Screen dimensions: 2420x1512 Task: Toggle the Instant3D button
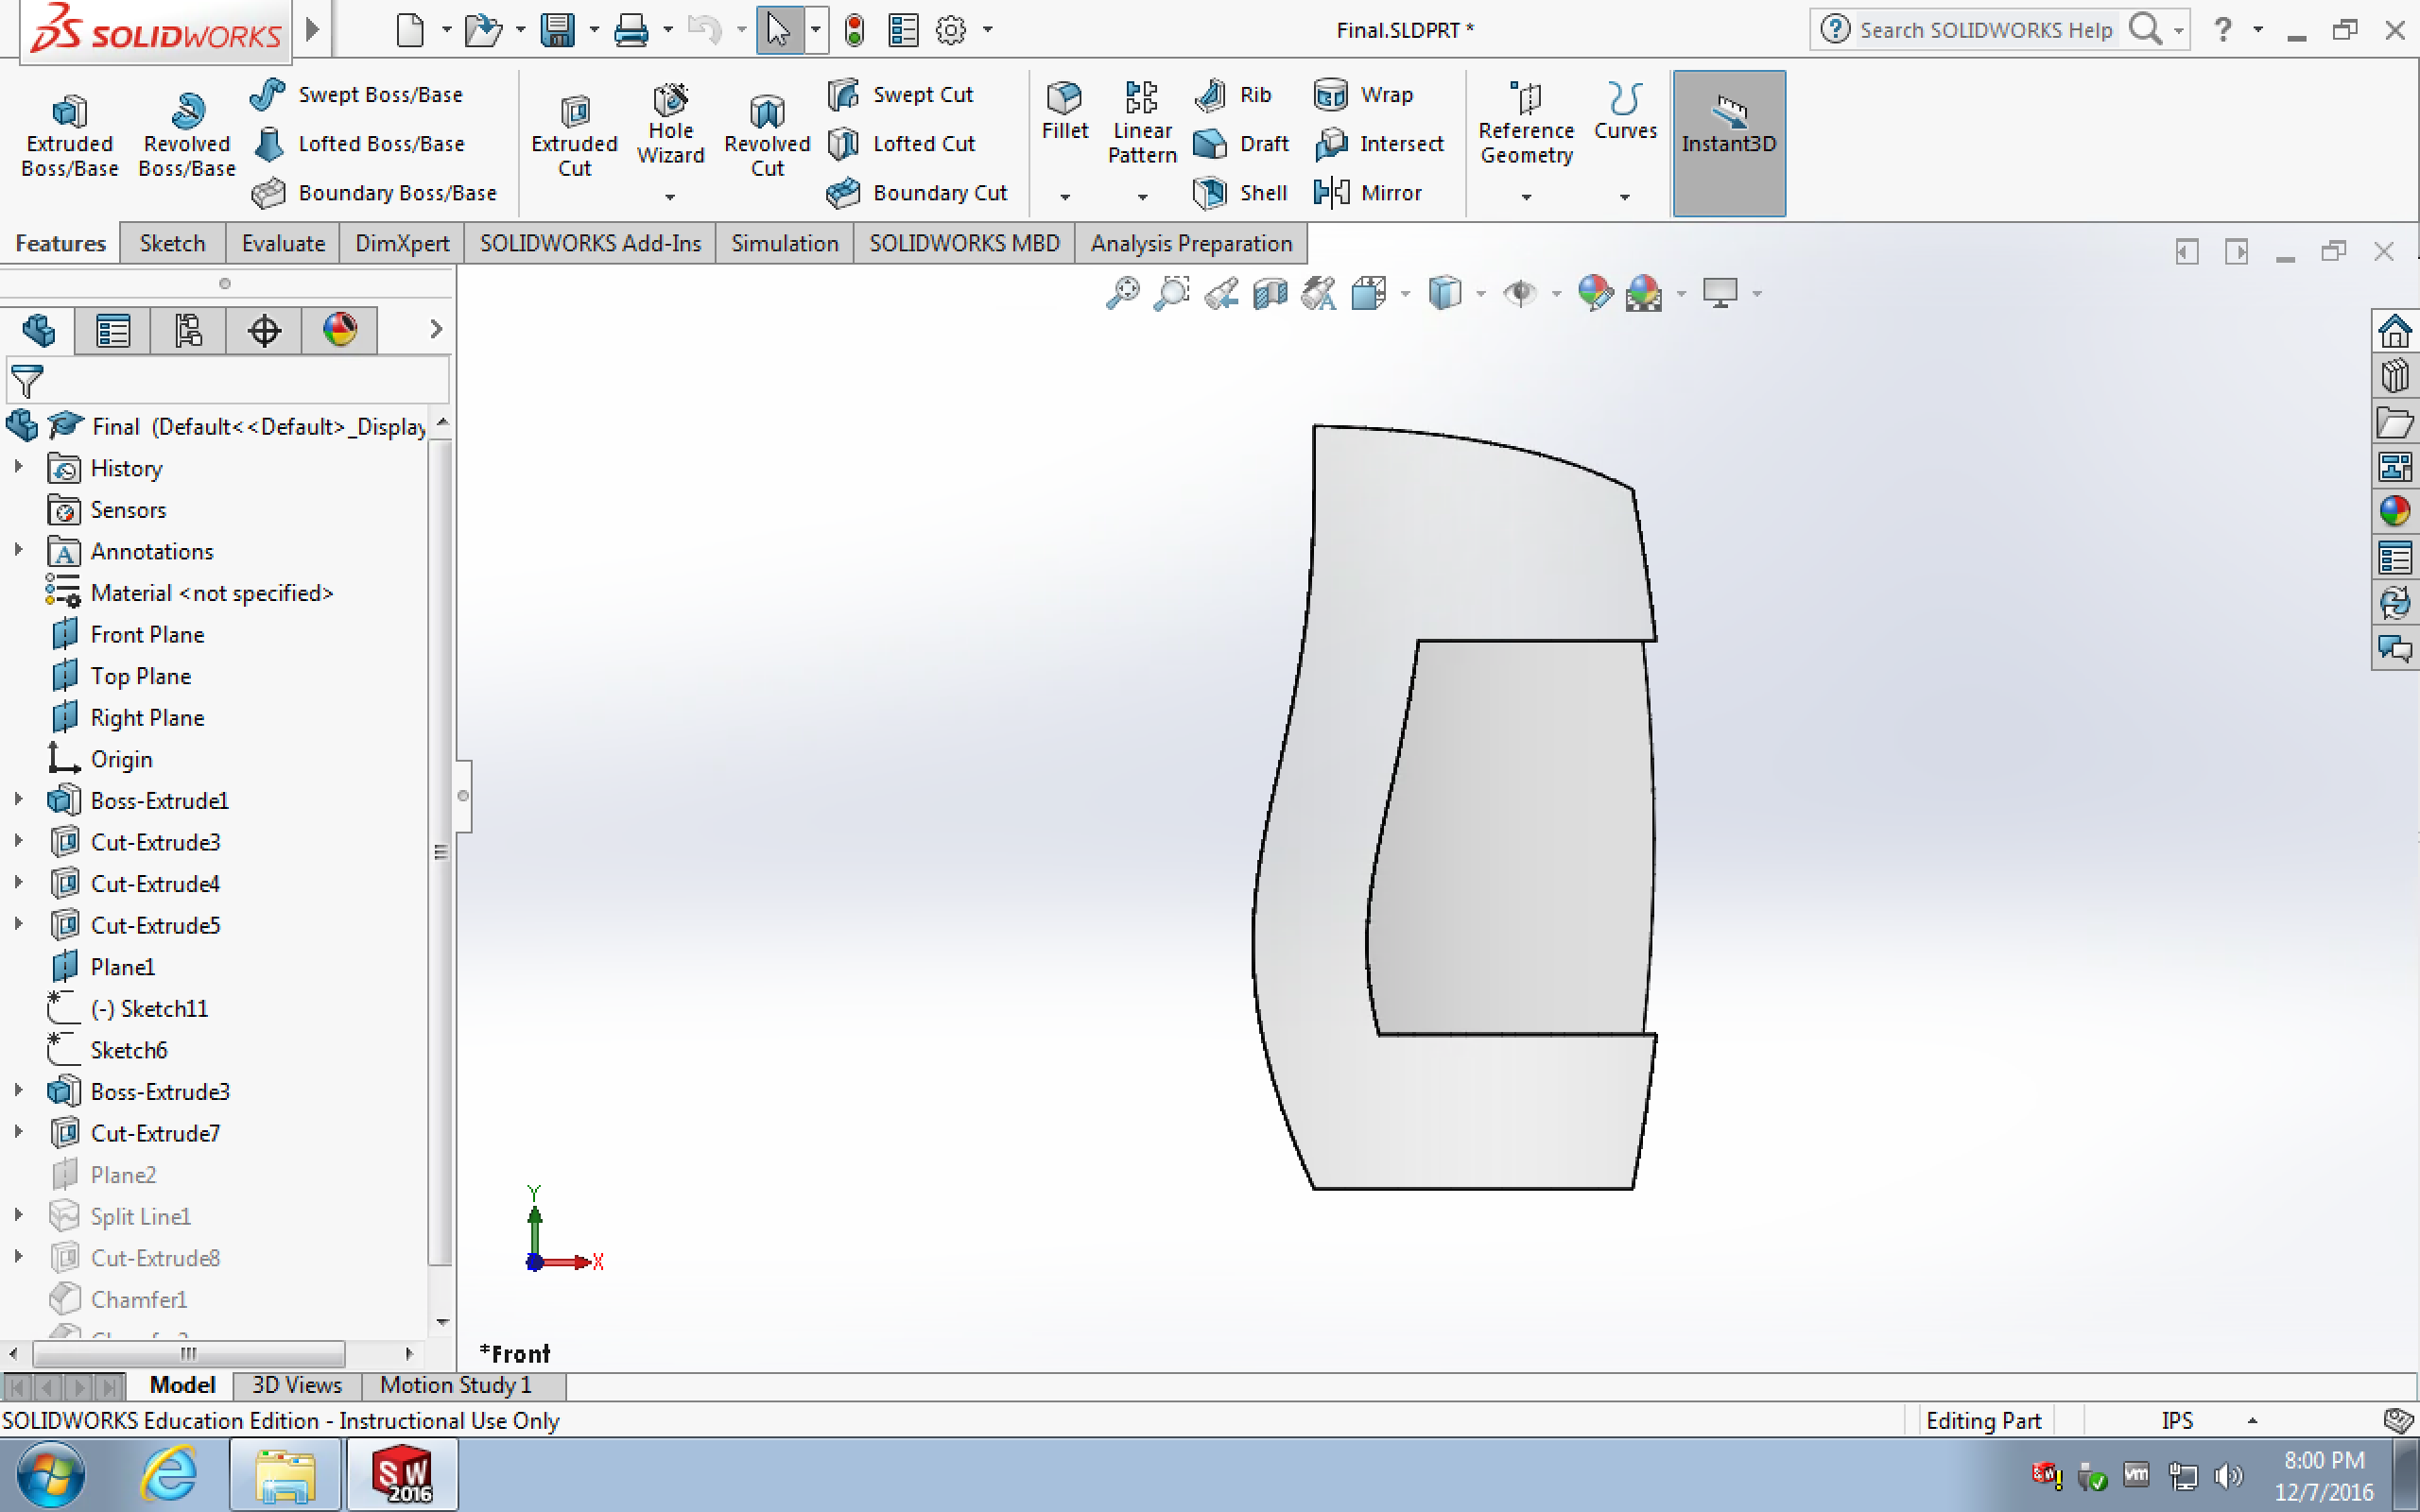coord(1728,143)
